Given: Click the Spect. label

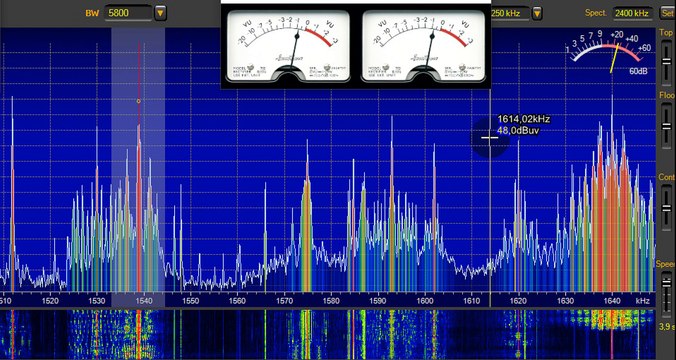Looking at the screenshot, I should pos(596,13).
